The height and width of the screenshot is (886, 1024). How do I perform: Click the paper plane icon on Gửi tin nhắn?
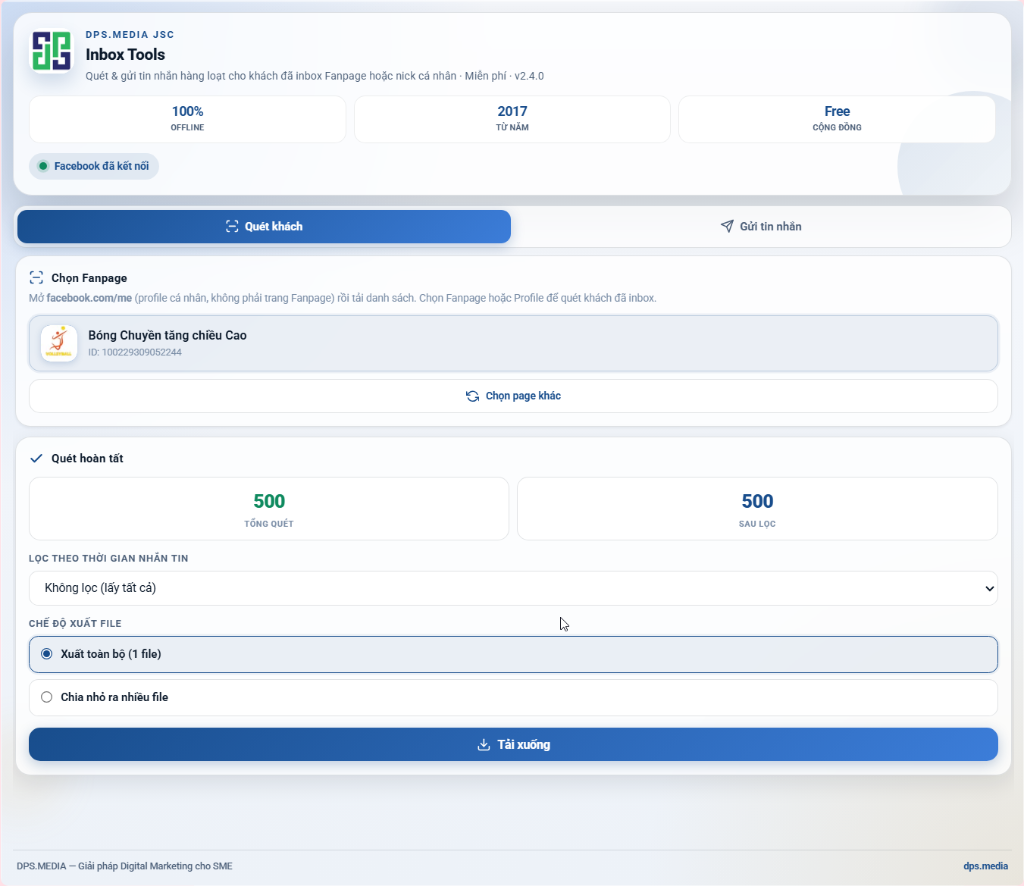pyautogui.click(x=727, y=226)
